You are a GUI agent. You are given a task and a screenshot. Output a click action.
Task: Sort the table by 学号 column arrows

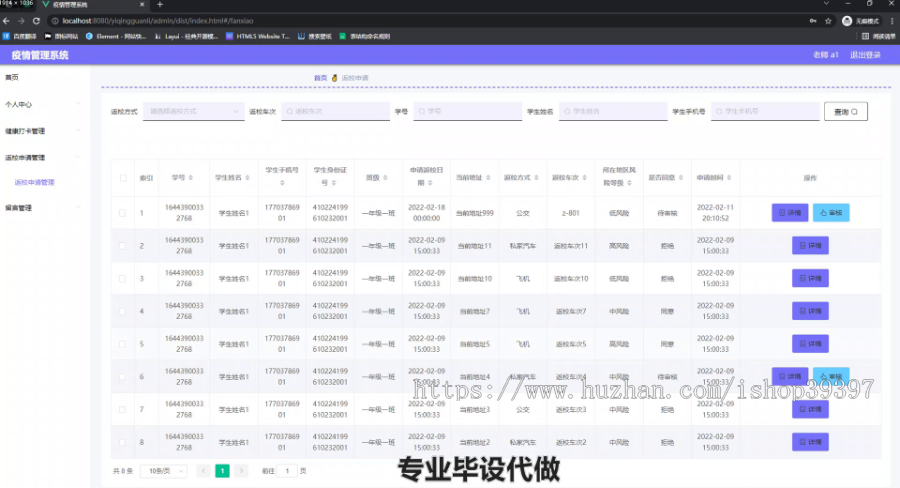click(191, 178)
